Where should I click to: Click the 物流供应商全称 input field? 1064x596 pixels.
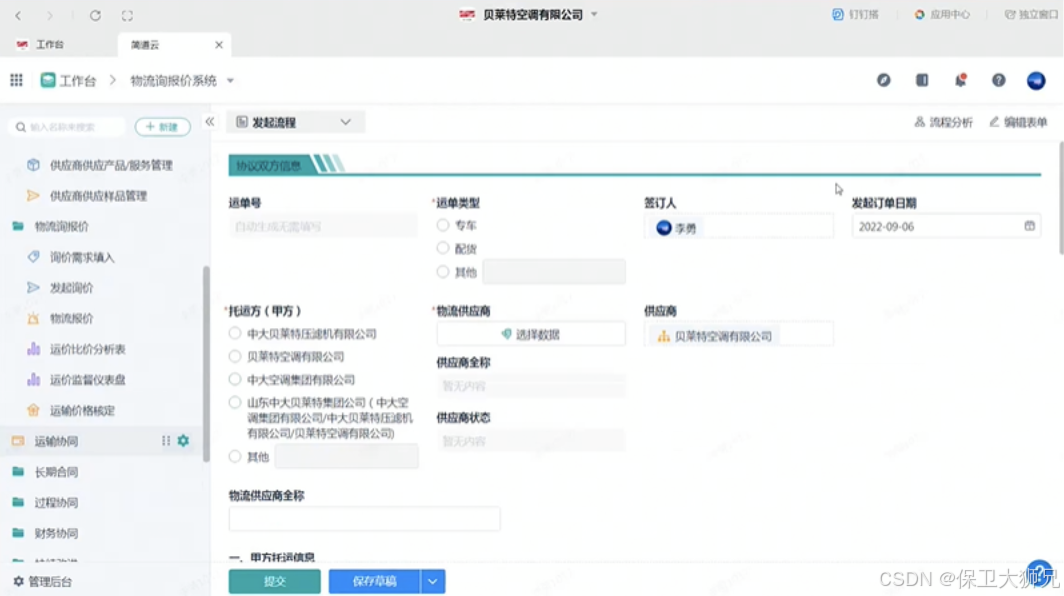(364, 518)
